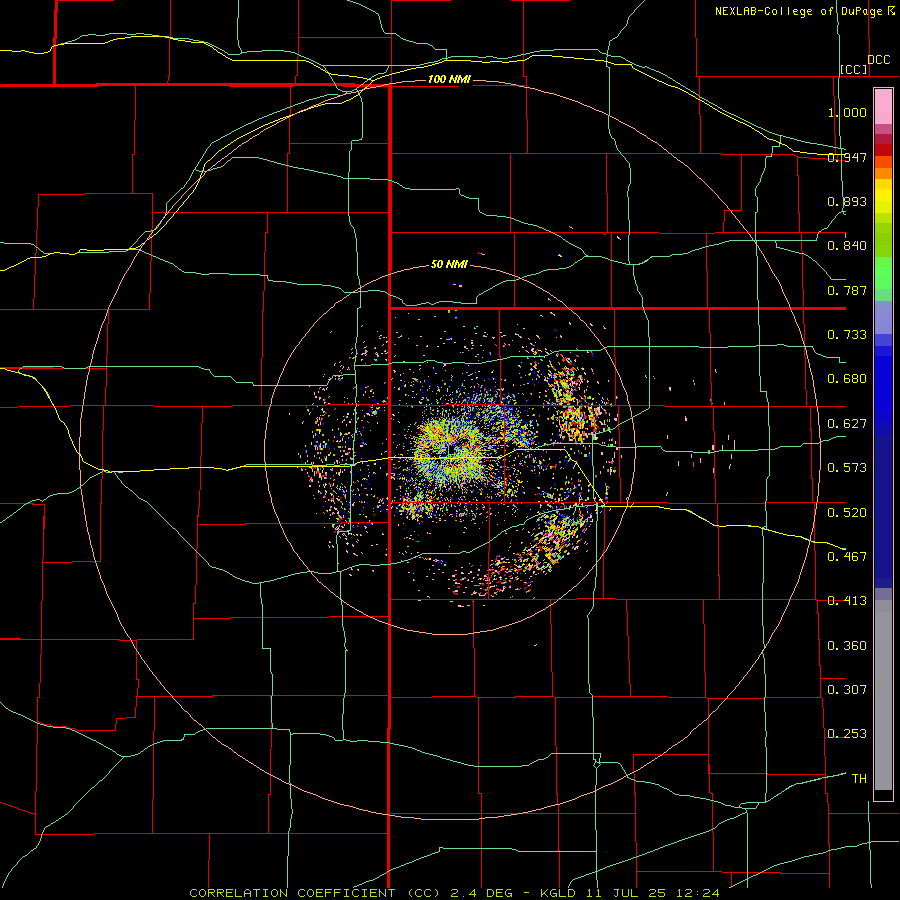Click the NEXLAB-College of DuPage label
Viewport: 900px width, 900px height.
coord(798,11)
